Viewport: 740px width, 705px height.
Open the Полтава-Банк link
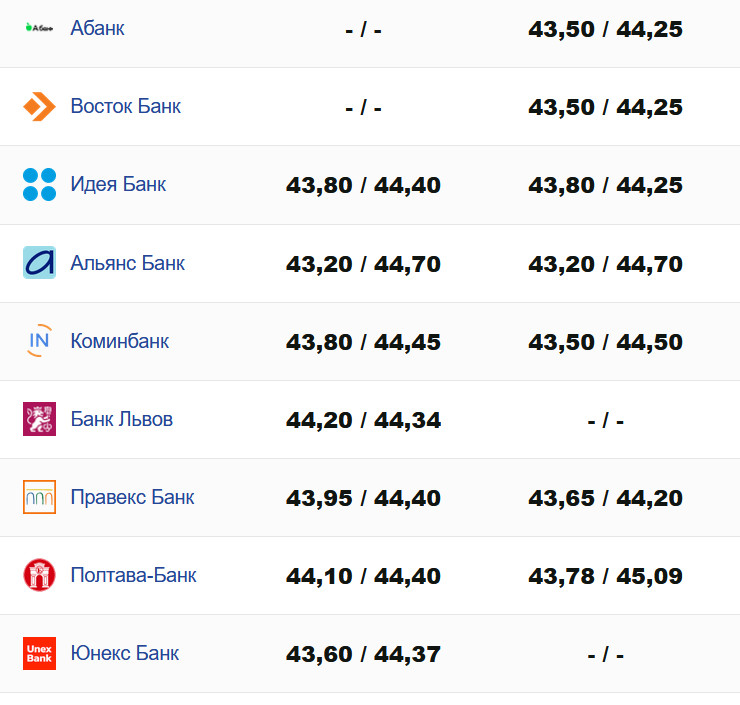[133, 575]
